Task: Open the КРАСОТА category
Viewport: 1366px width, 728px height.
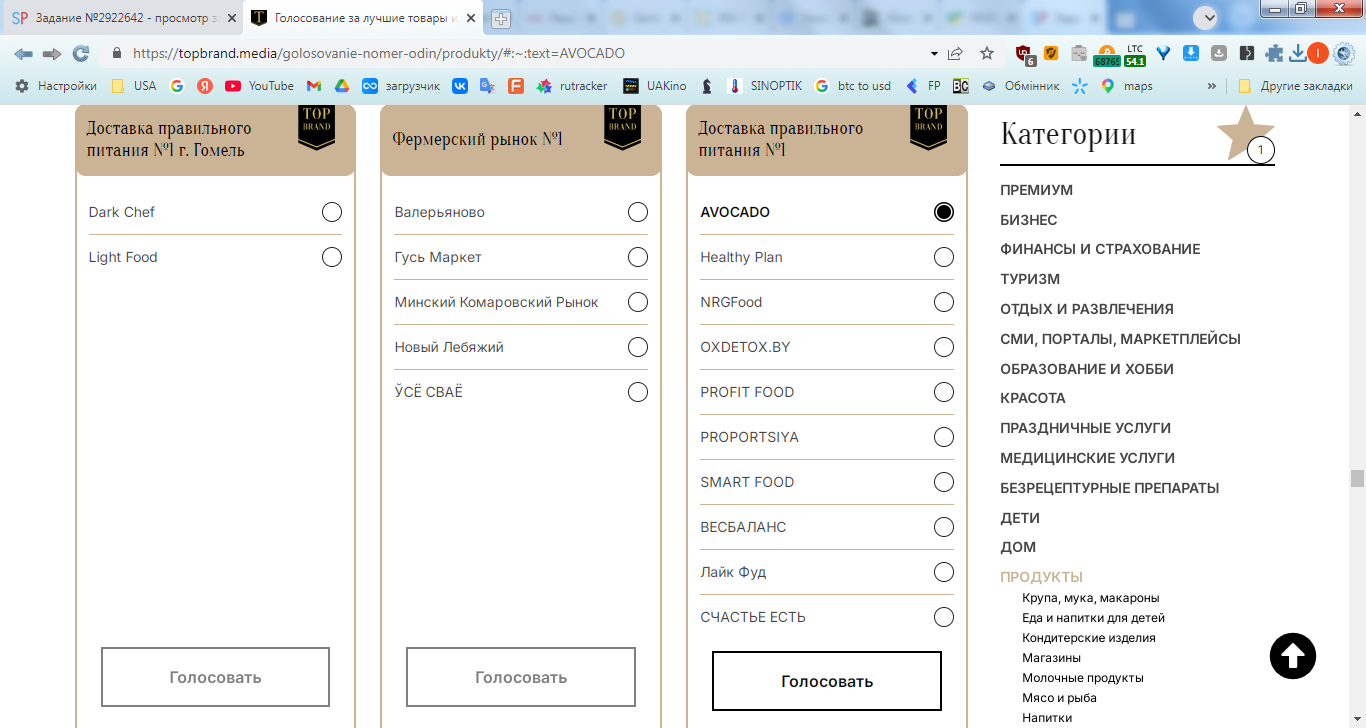Action: coord(1033,398)
